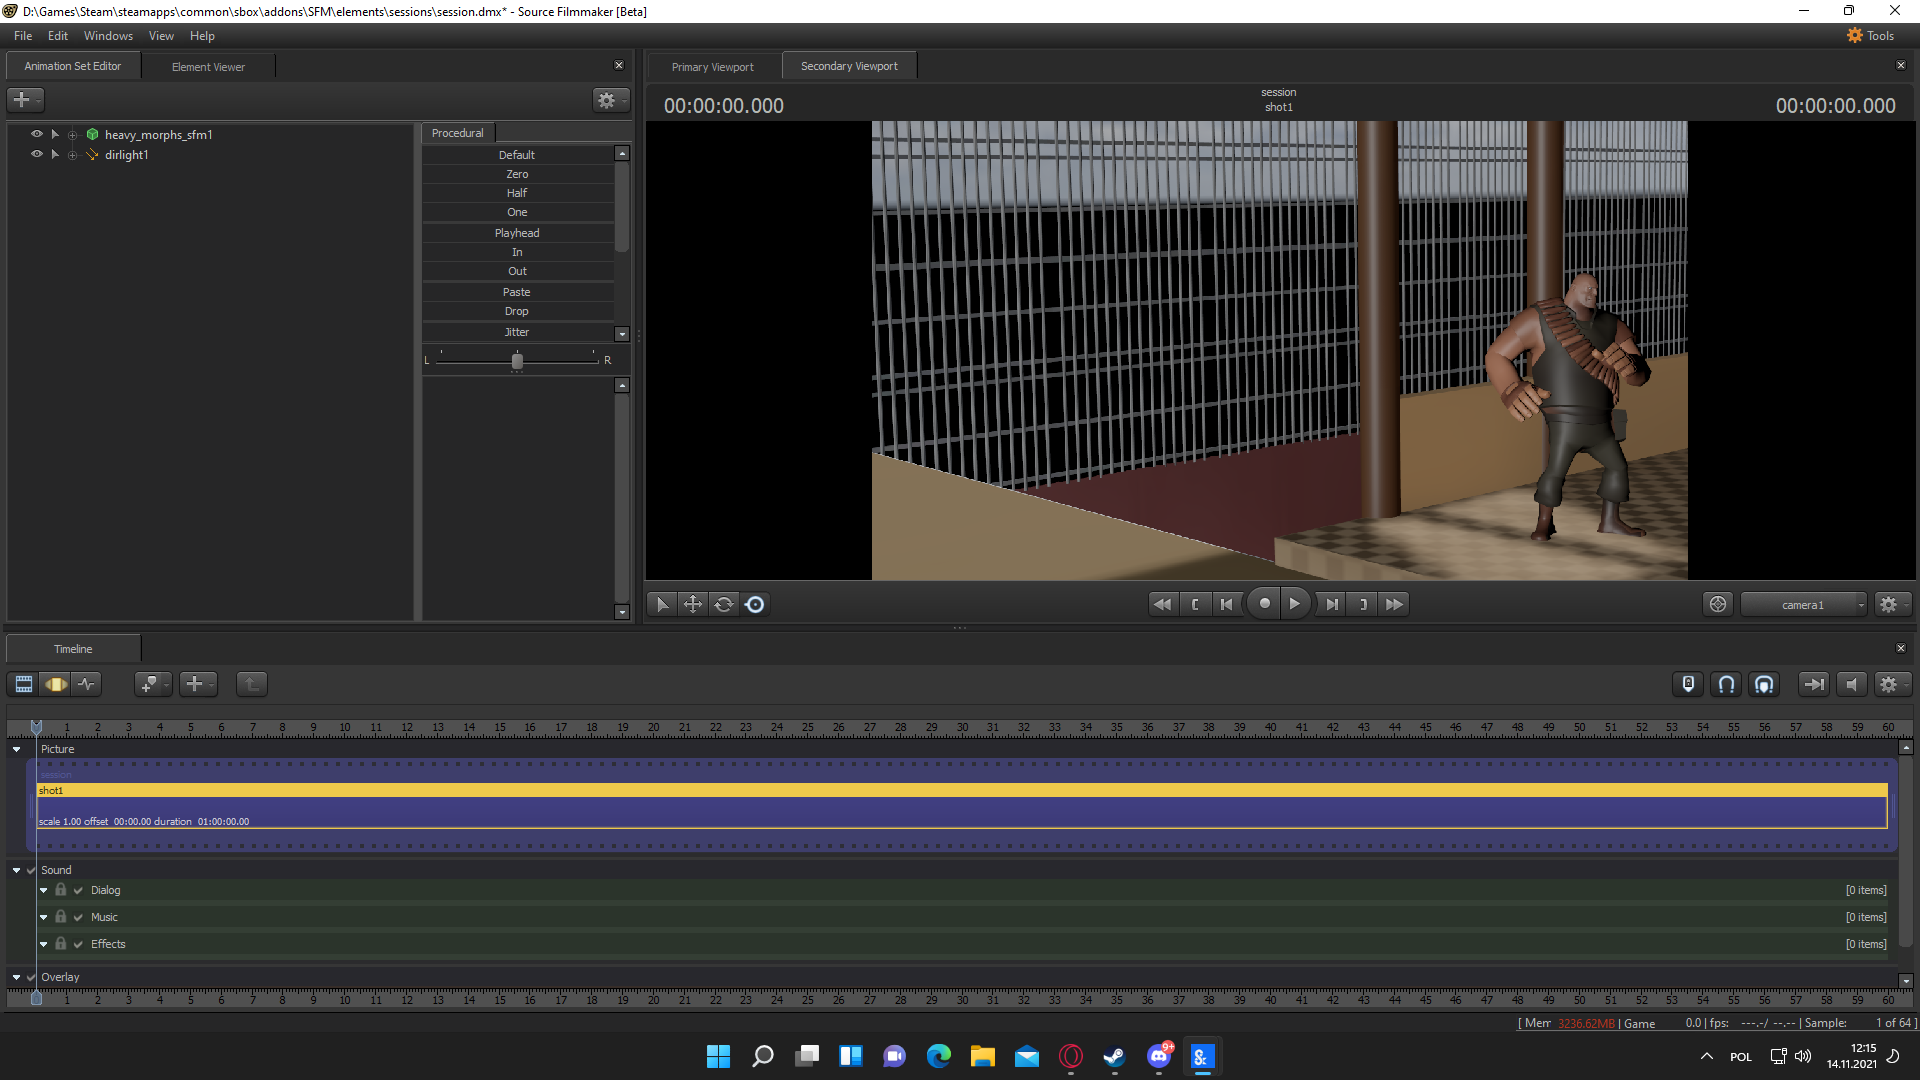Switch to the Element Viewer tab

point(207,66)
